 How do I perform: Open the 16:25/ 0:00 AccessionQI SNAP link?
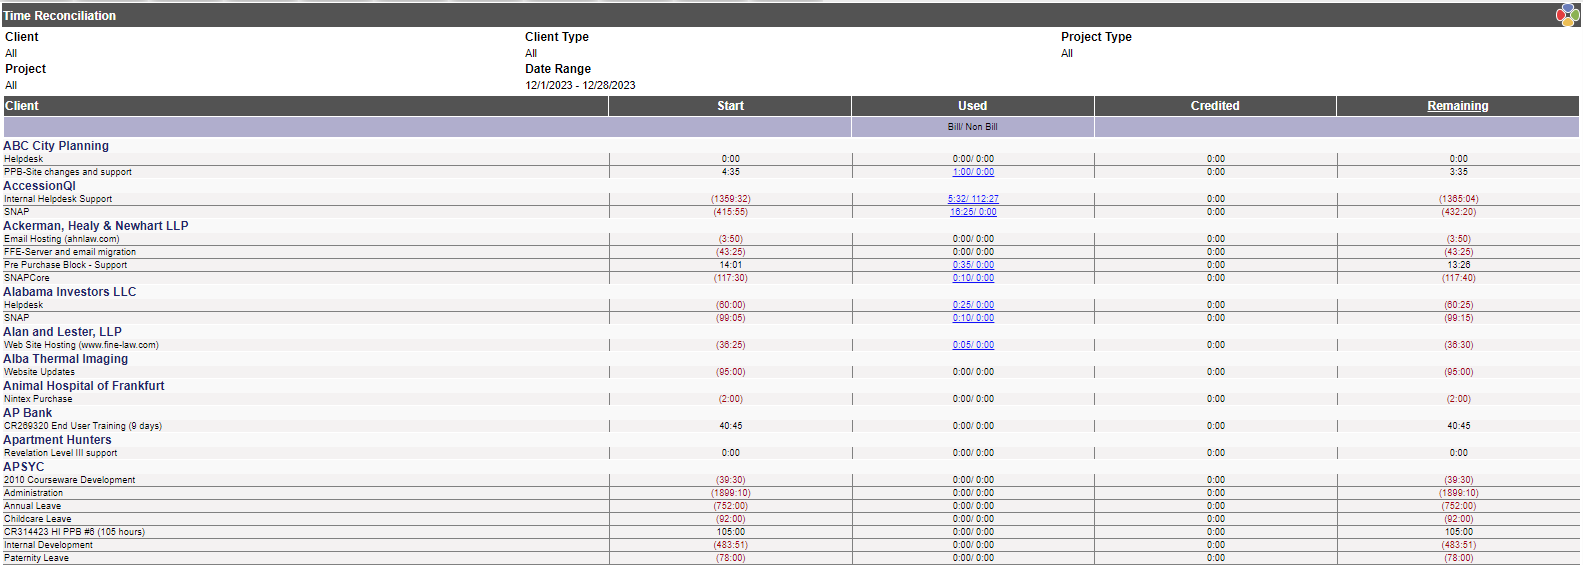coord(973,212)
